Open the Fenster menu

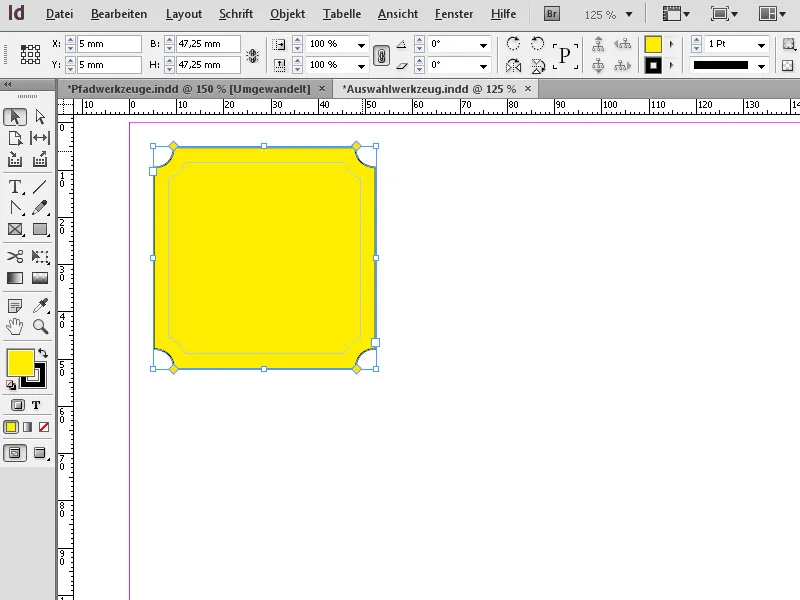tap(454, 14)
